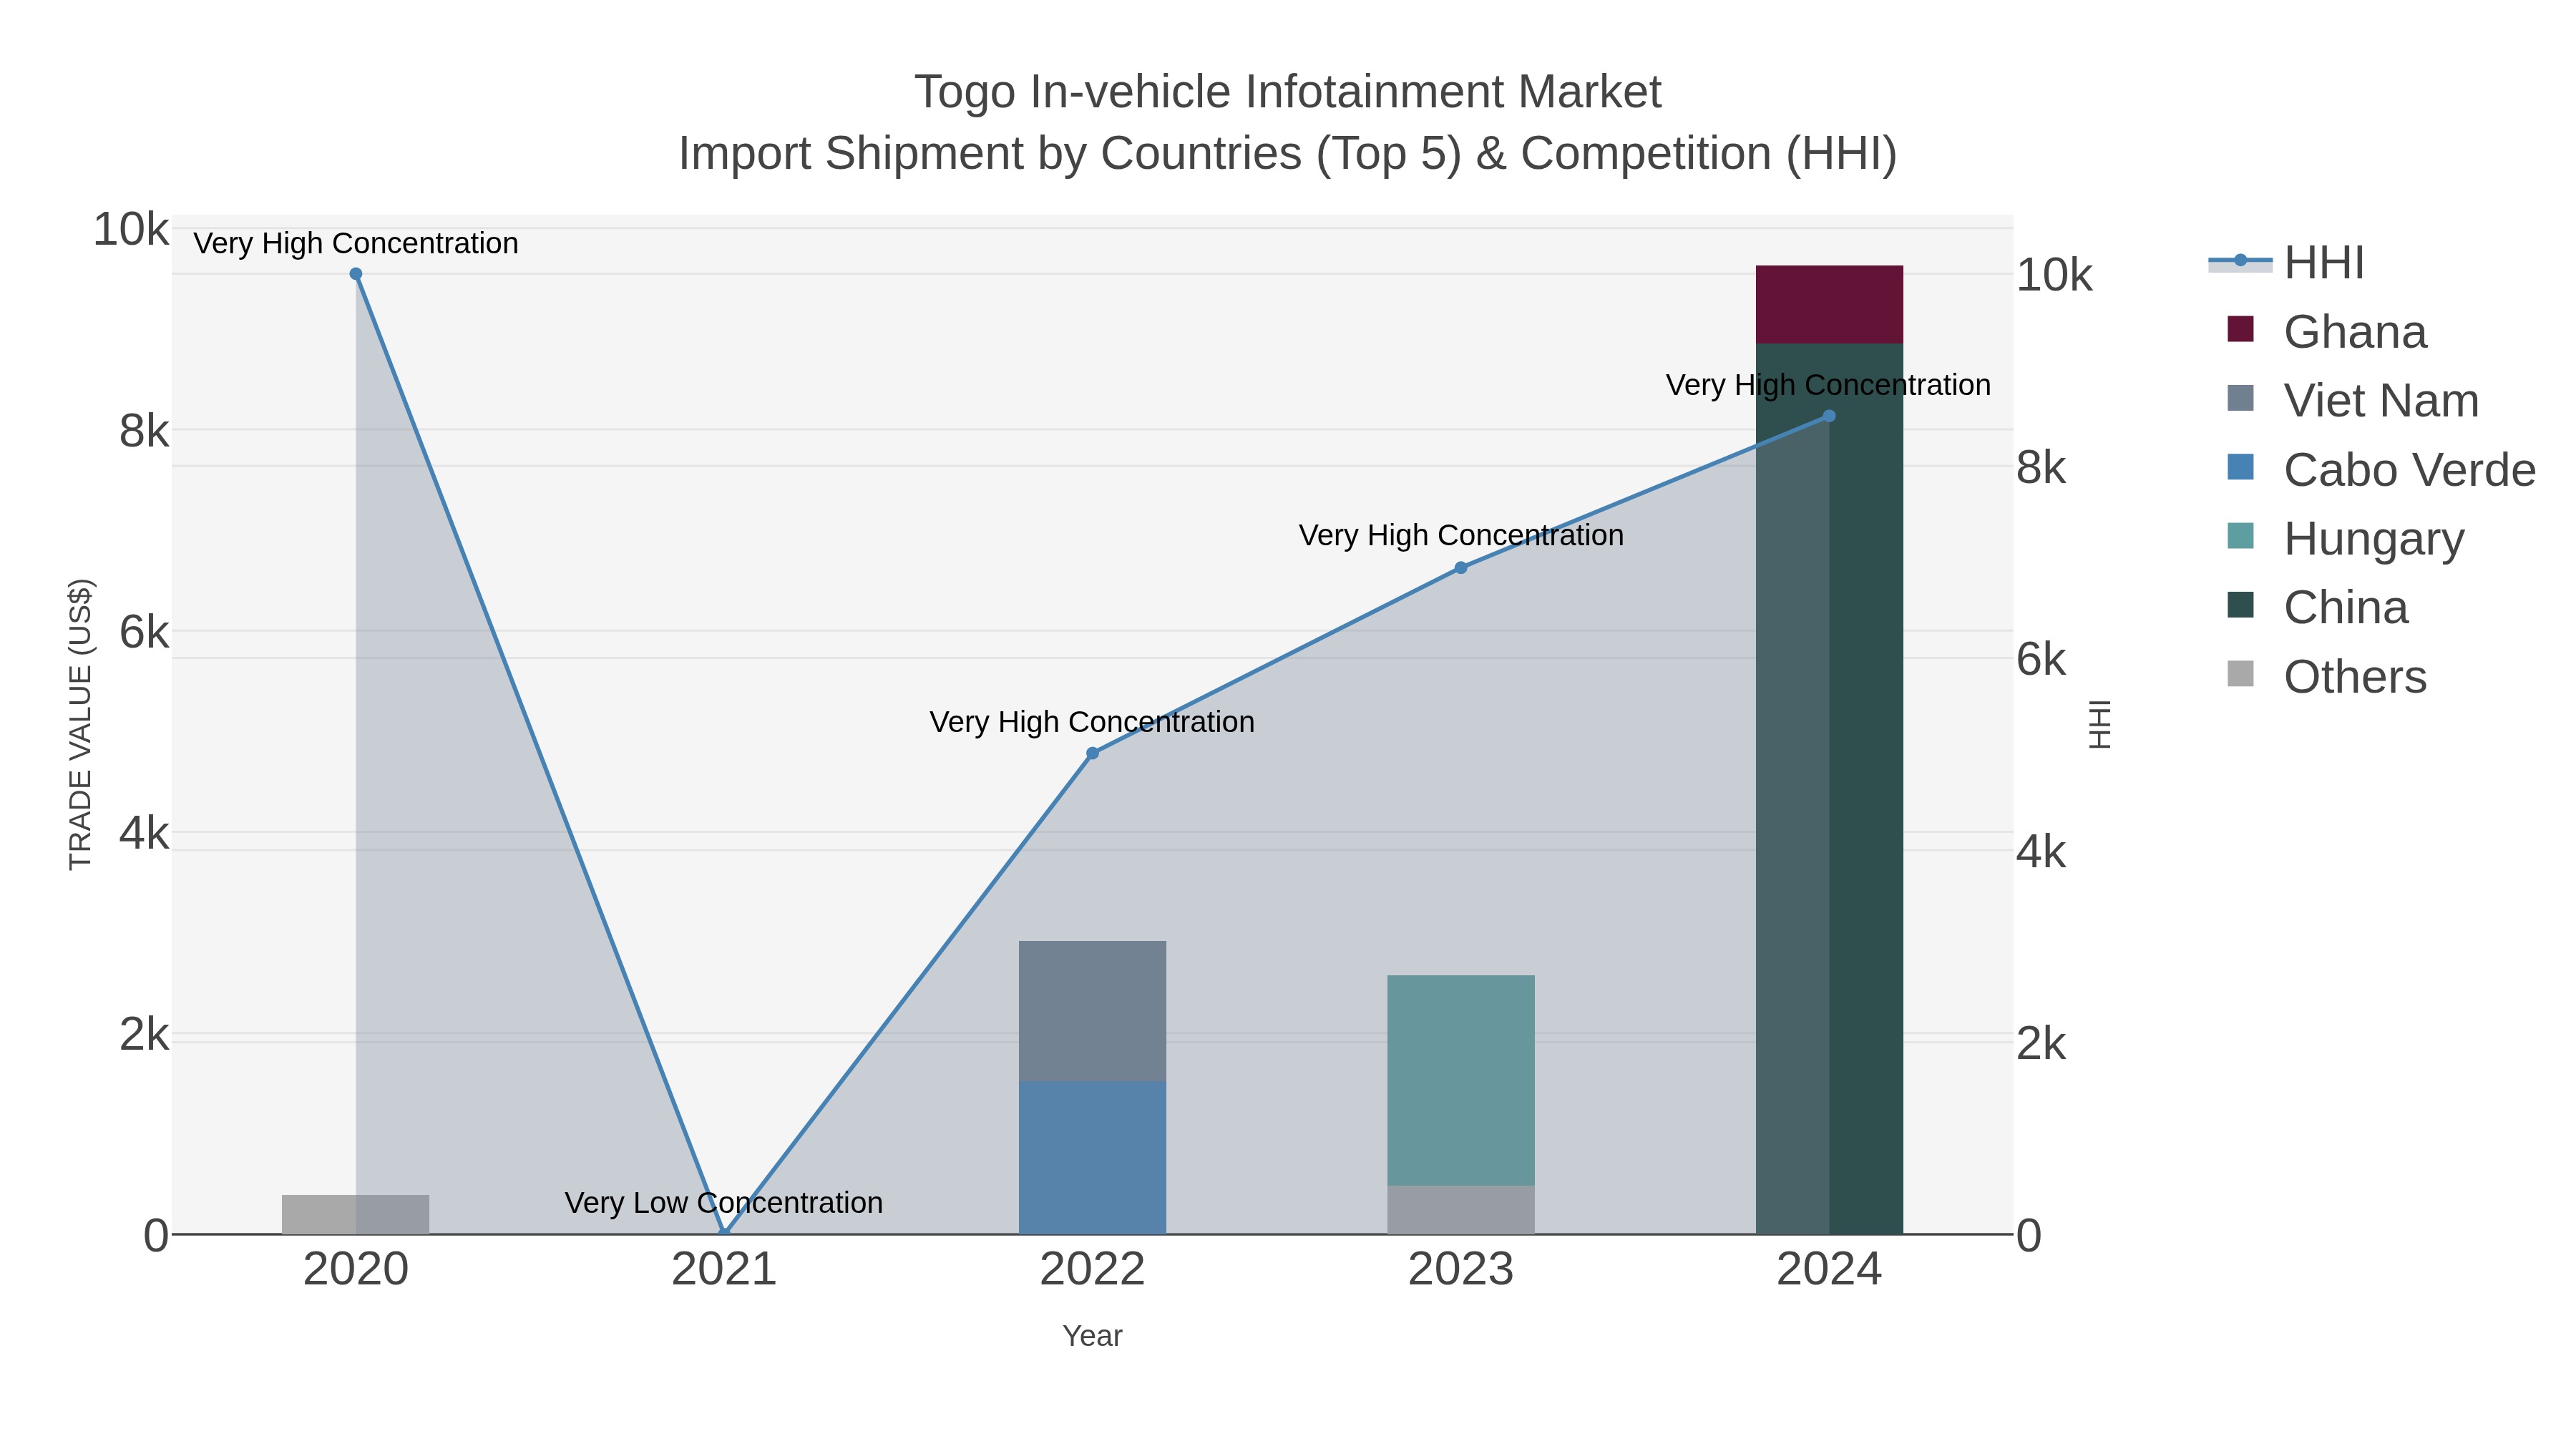
Task: Click the left axis 2k tick label
Action: coord(144,1035)
